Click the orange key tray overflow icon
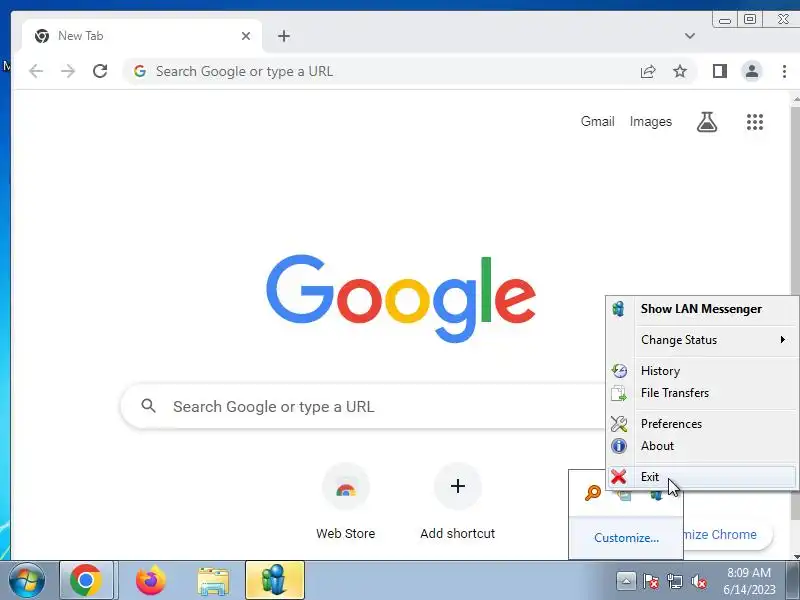 pyautogui.click(x=592, y=493)
